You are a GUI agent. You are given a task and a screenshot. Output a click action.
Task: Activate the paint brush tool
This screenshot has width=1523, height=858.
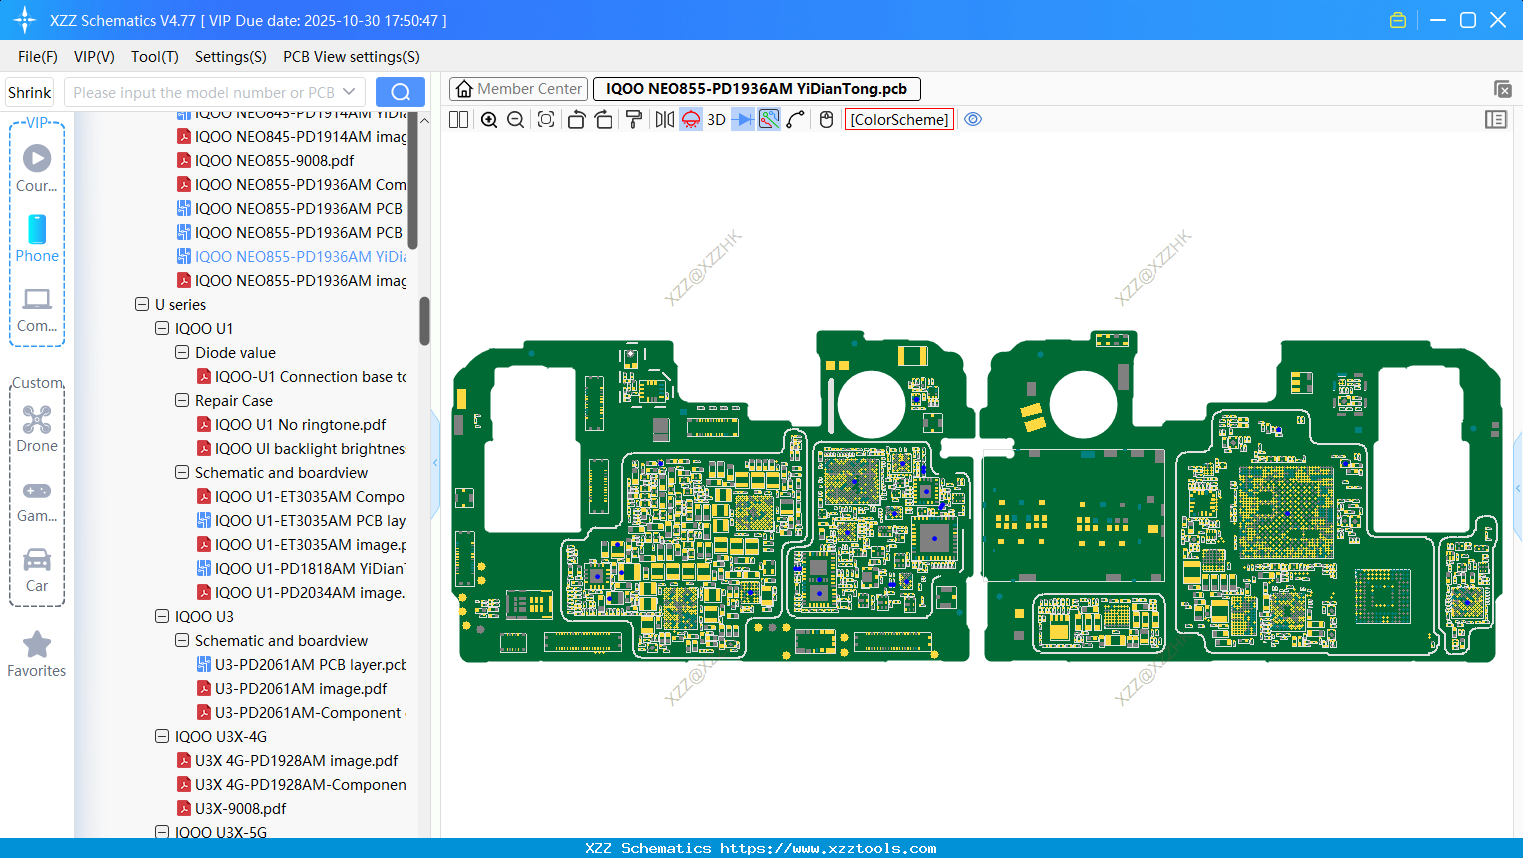633,119
